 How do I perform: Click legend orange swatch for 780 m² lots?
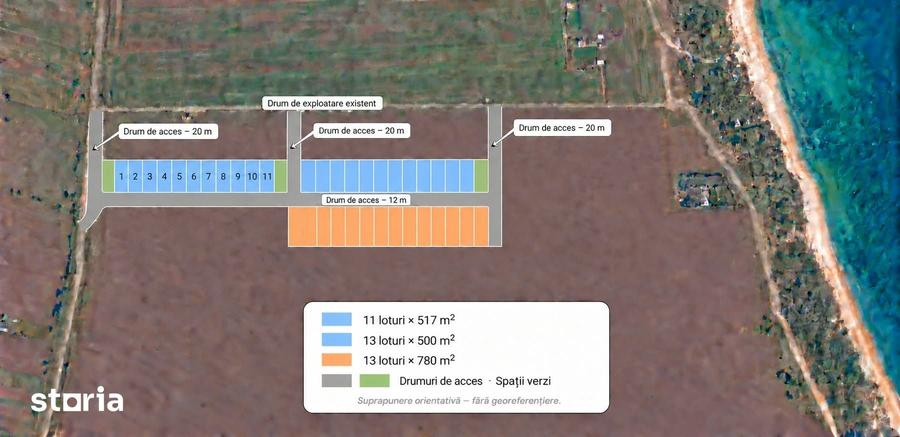coord(336,360)
